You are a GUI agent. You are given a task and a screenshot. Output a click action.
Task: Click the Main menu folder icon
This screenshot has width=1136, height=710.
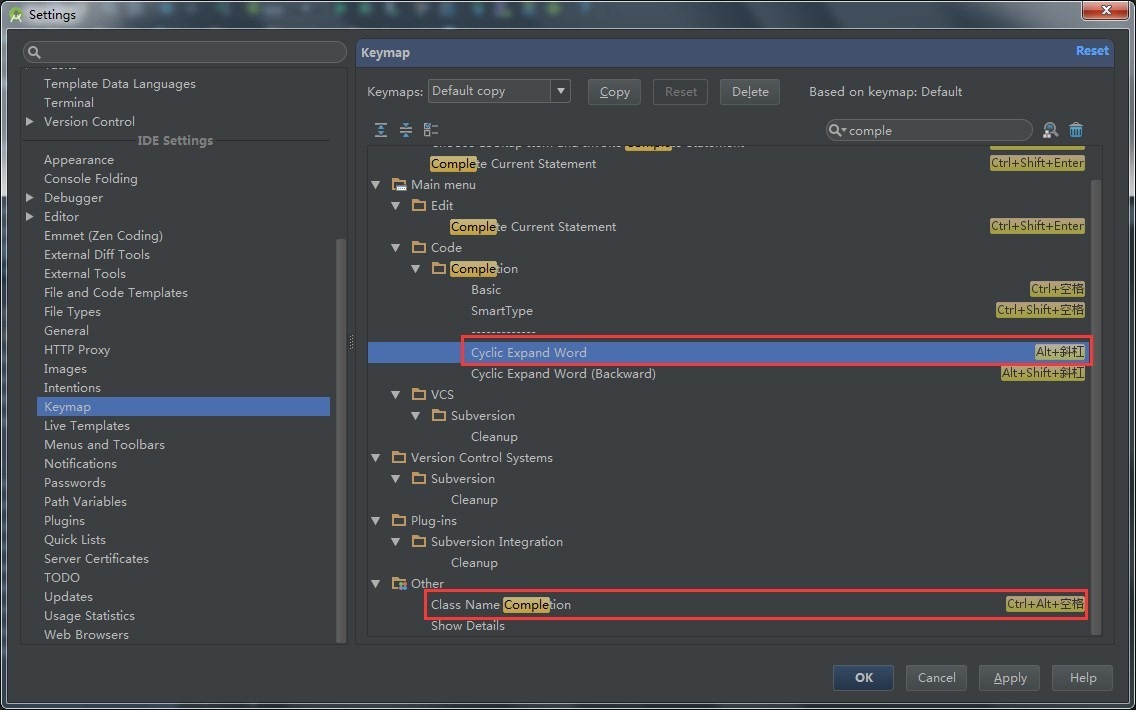pyautogui.click(x=399, y=185)
